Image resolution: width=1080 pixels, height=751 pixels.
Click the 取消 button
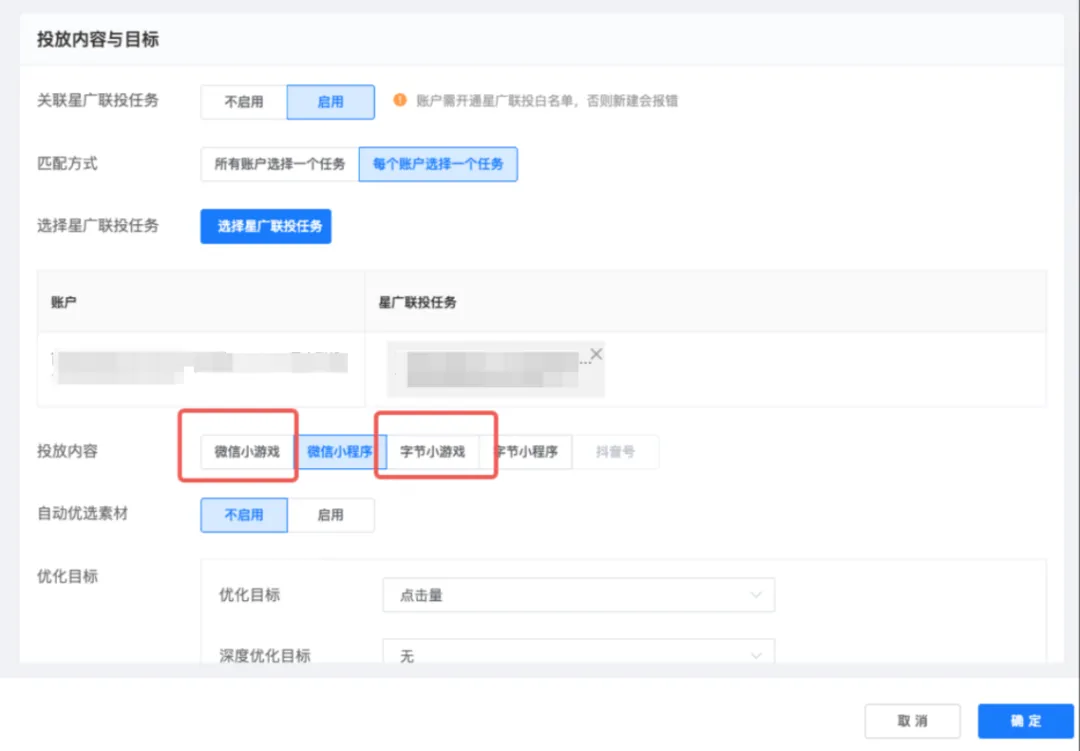tap(912, 720)
